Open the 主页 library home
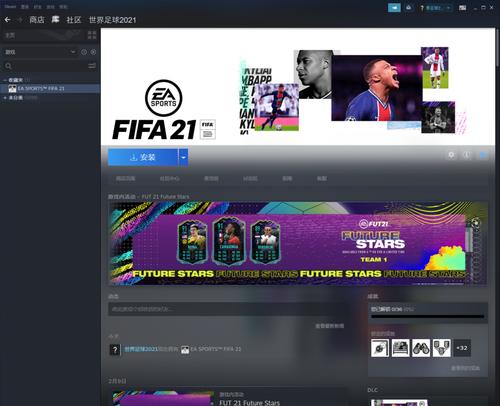 10,35
